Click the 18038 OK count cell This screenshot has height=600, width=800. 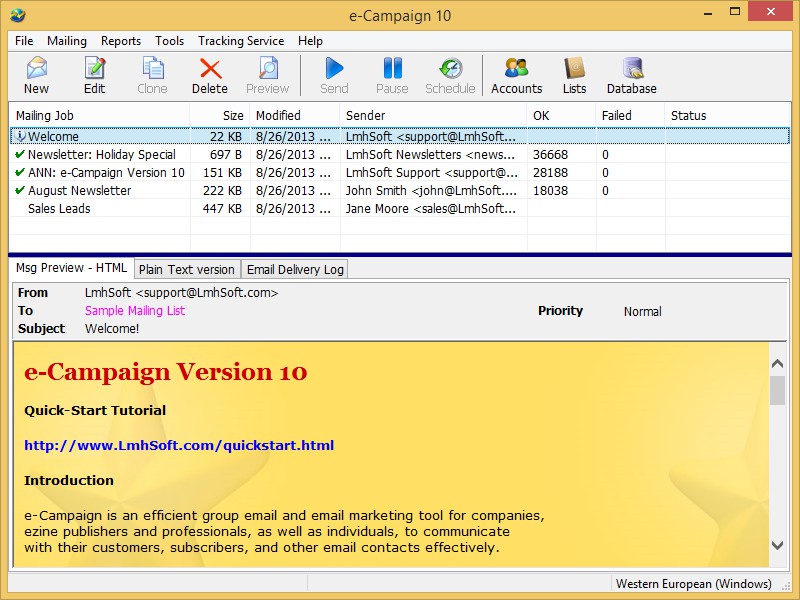550,190
